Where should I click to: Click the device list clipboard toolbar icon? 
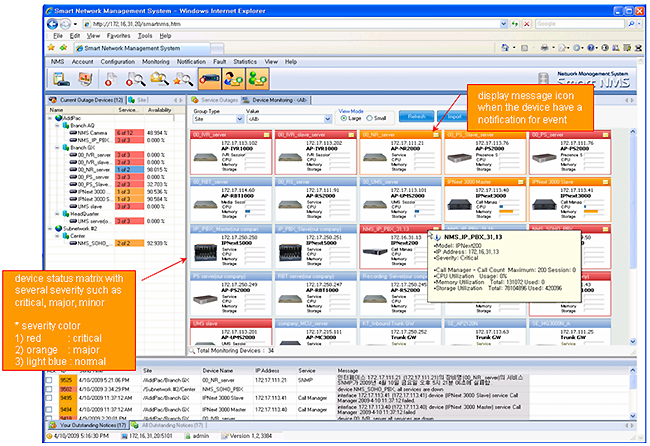coord(61,78)
